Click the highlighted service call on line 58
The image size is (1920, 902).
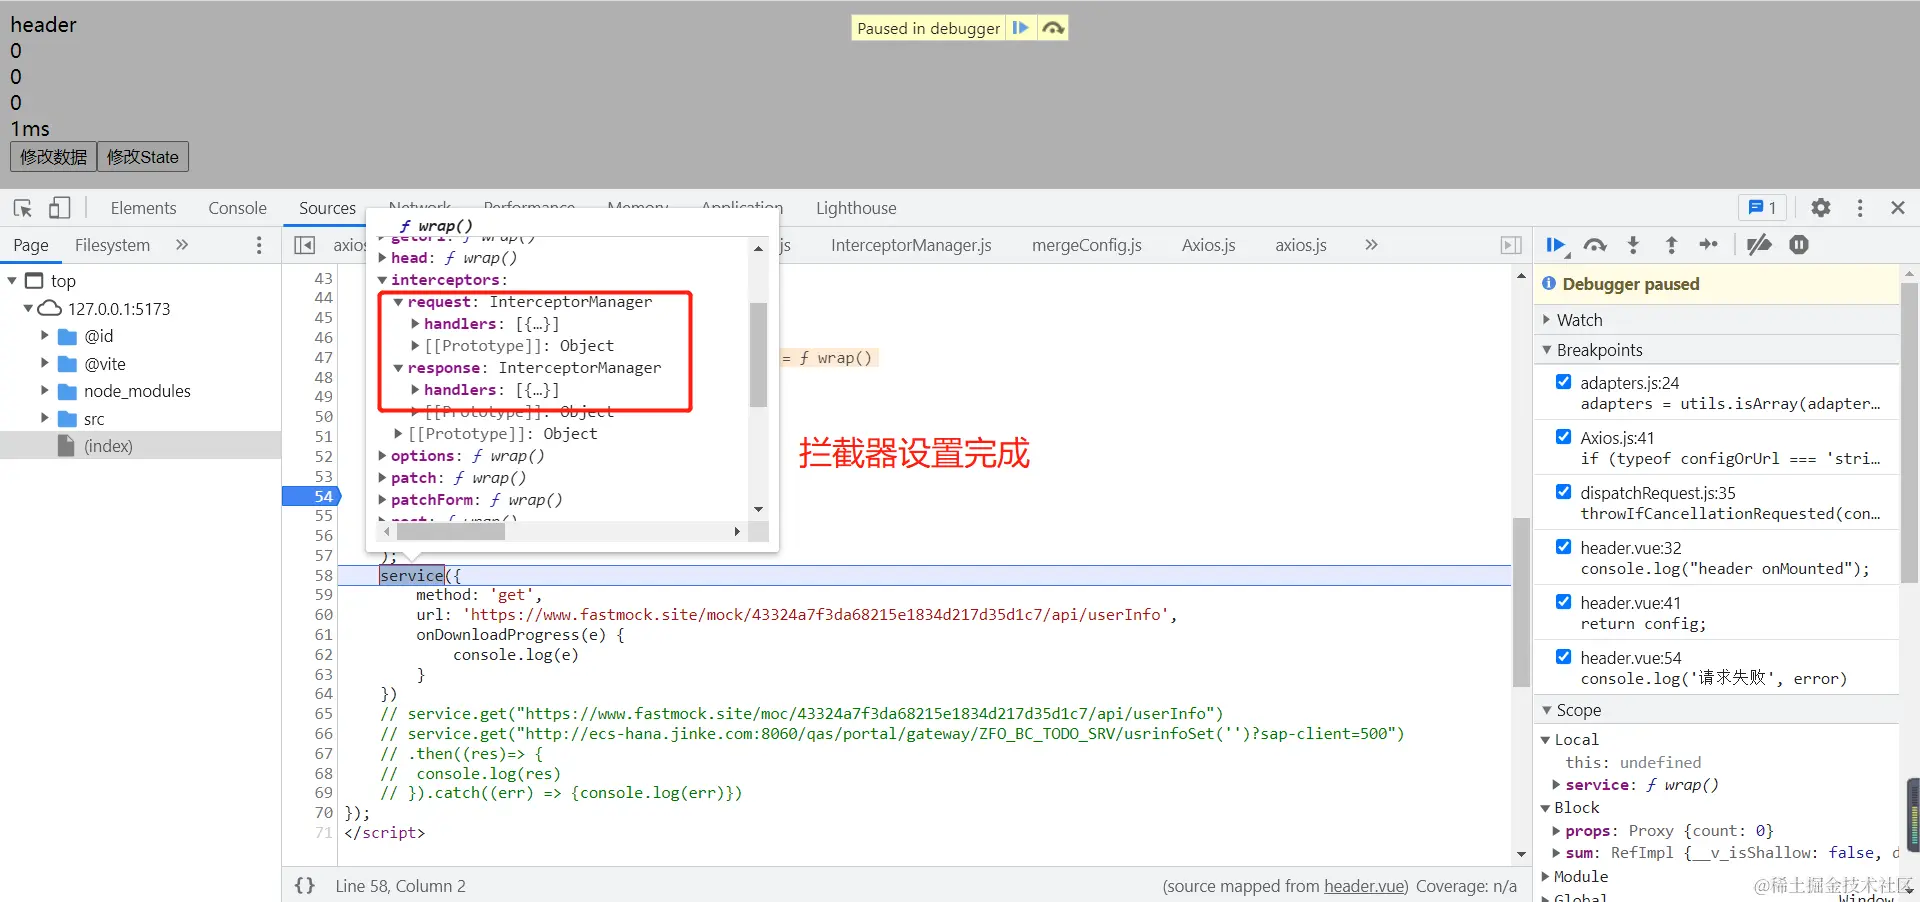pos(411,576)
